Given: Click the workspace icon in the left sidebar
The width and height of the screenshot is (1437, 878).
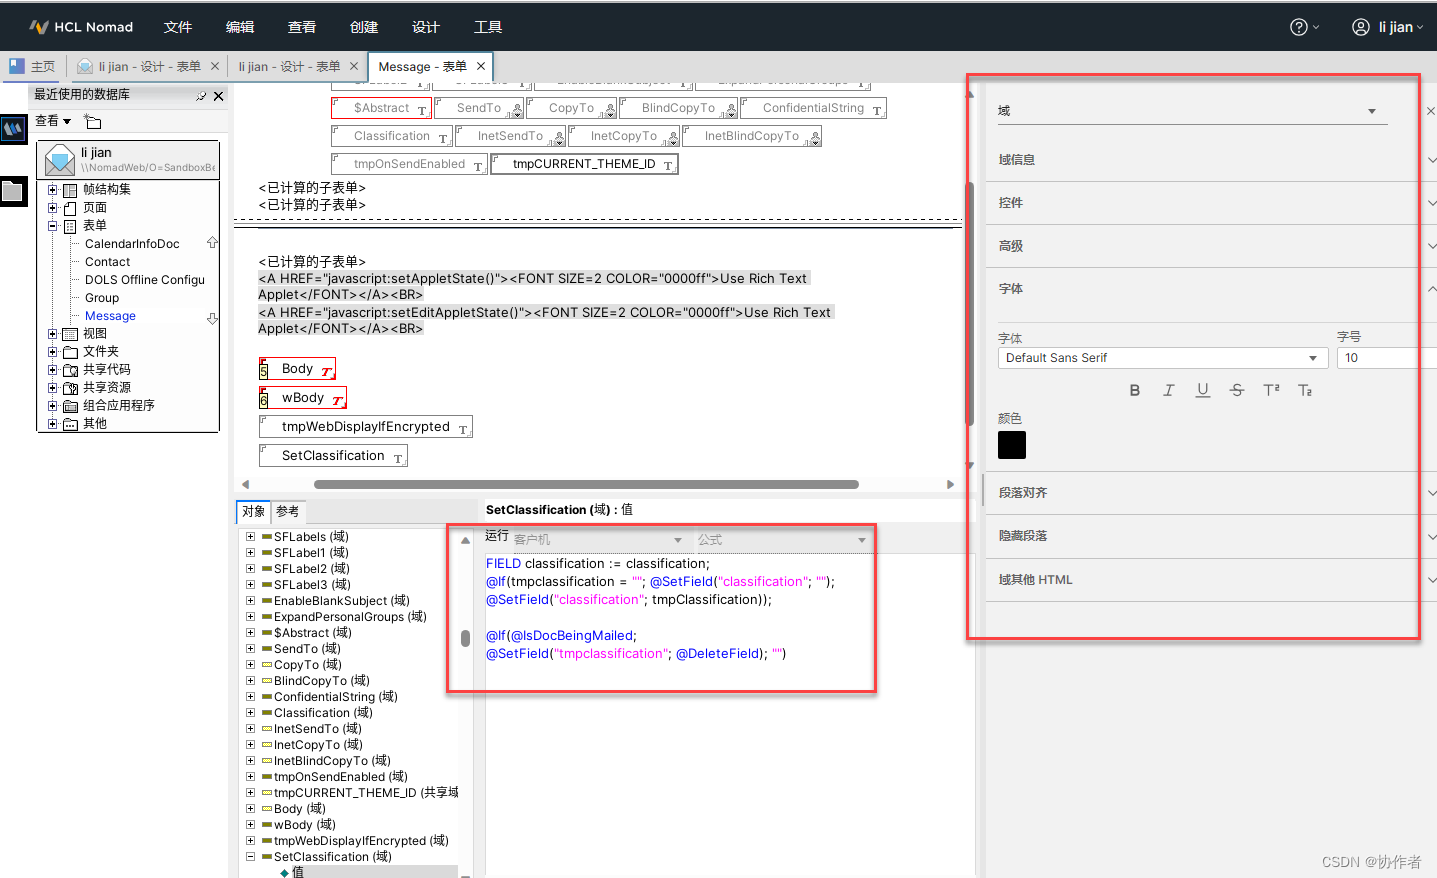Looking at the screenshot, I should pos(13,129).
